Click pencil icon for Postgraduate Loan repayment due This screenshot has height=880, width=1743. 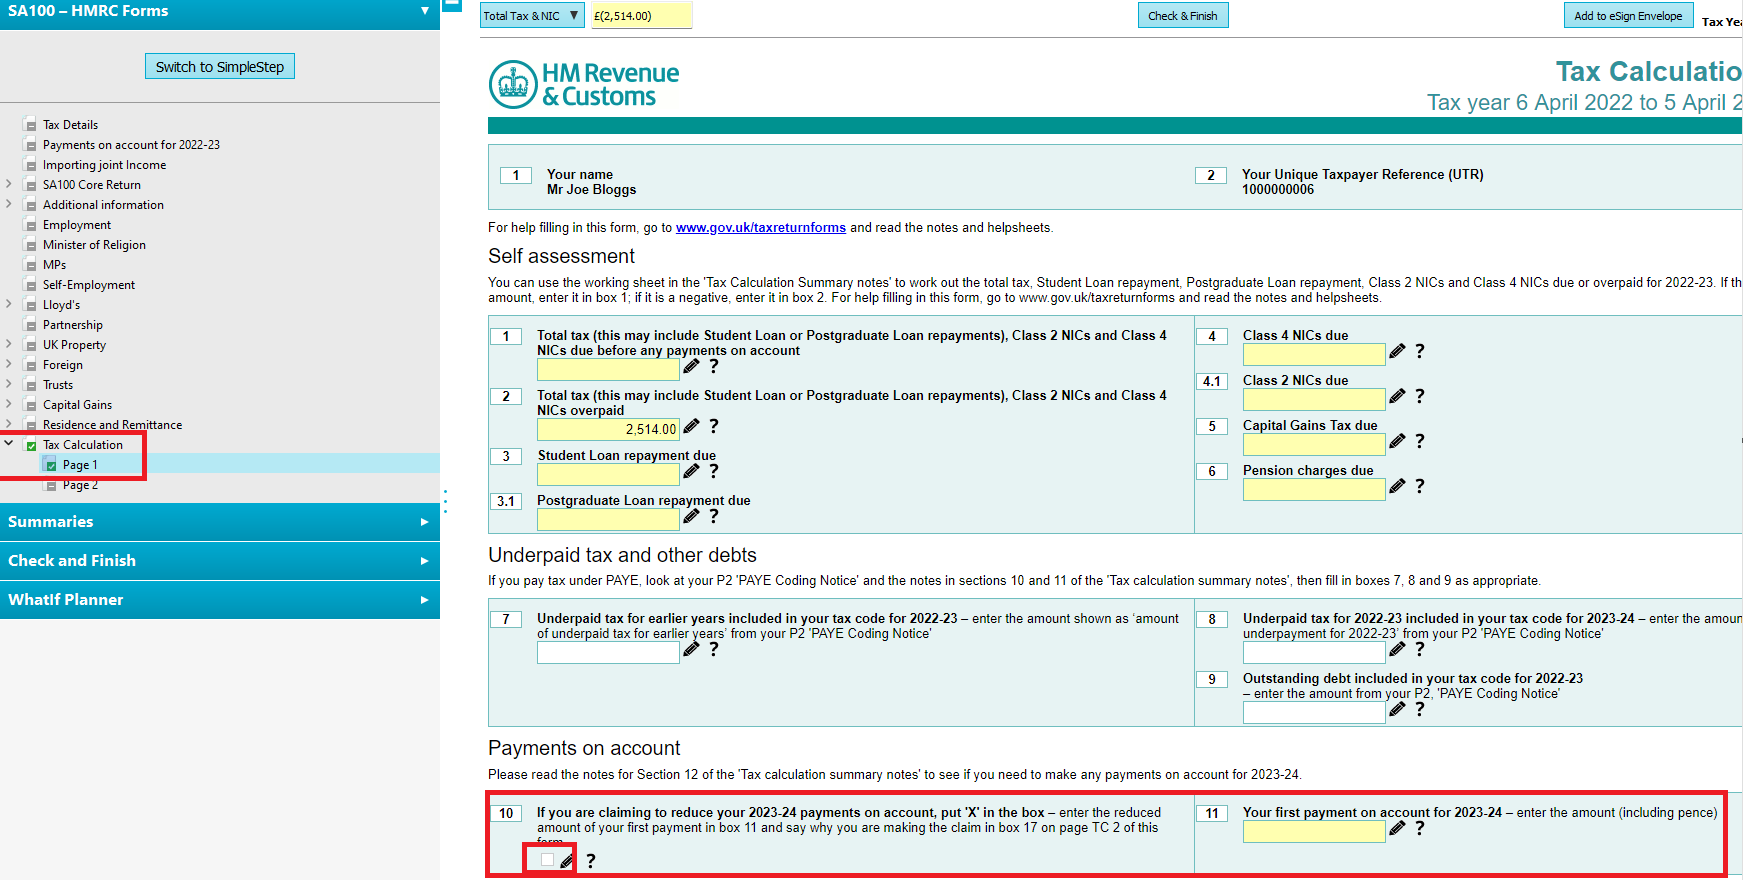691,516
